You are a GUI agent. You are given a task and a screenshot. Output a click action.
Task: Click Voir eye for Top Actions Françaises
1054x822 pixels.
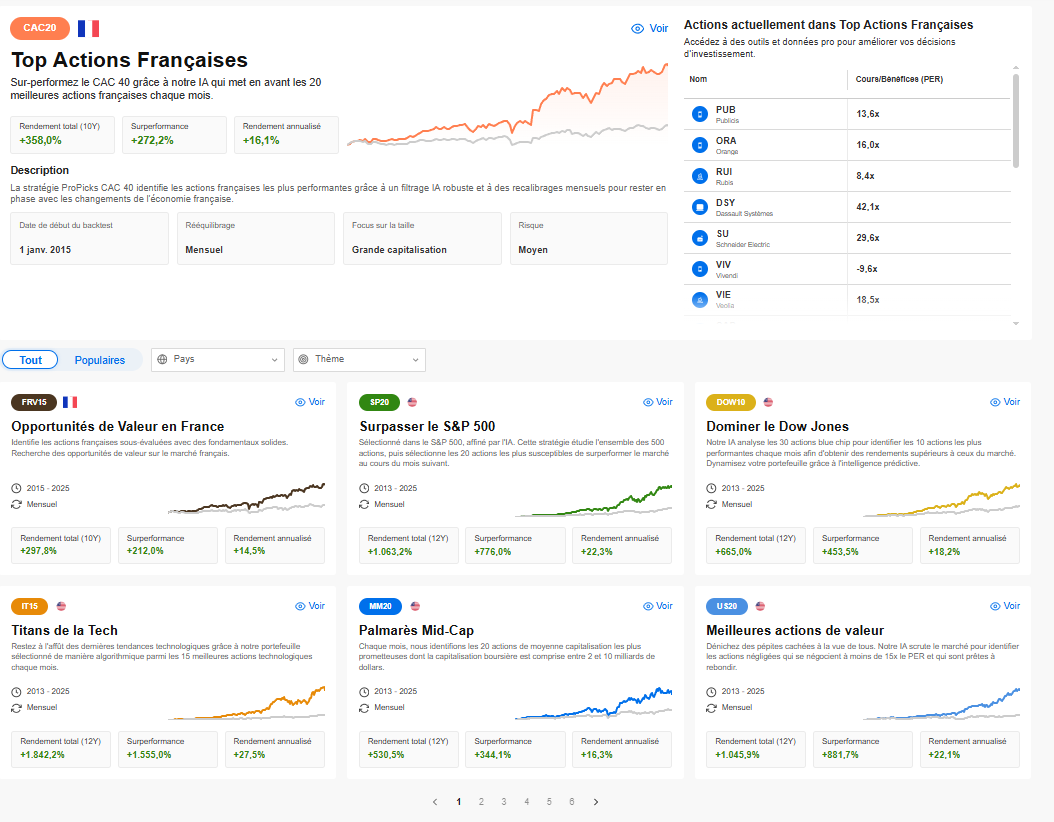pos(649,28)
